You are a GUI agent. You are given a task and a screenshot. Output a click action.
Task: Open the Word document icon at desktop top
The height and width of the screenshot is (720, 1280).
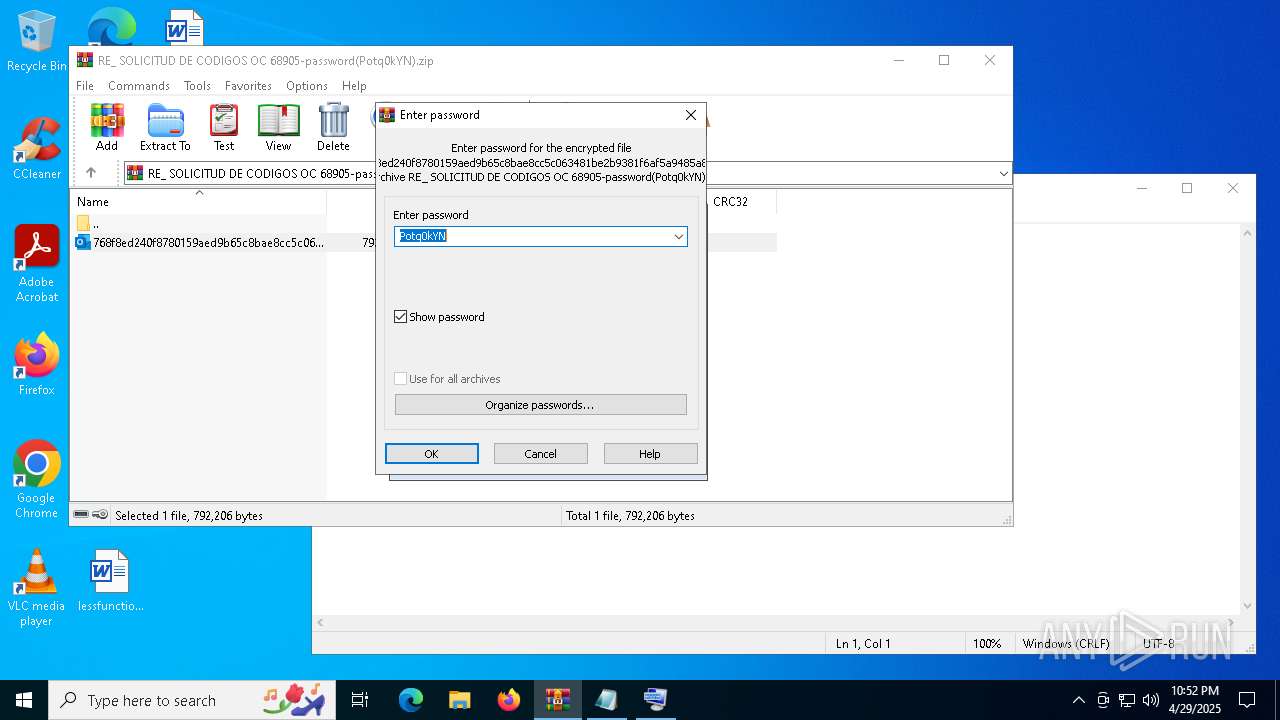[x=184, y=27]
